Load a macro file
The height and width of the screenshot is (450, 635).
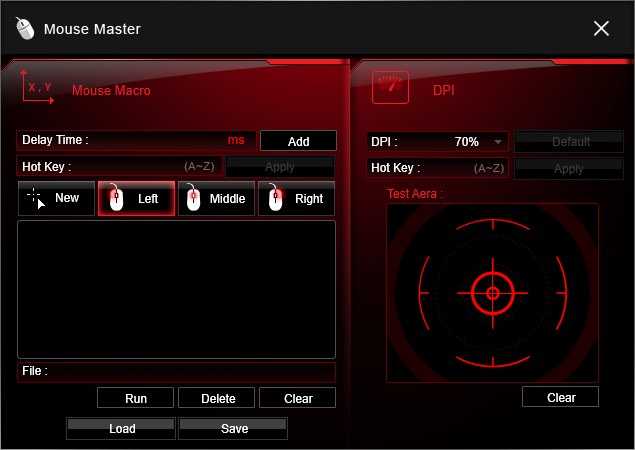pyautogui.click(x=121, y=429)
